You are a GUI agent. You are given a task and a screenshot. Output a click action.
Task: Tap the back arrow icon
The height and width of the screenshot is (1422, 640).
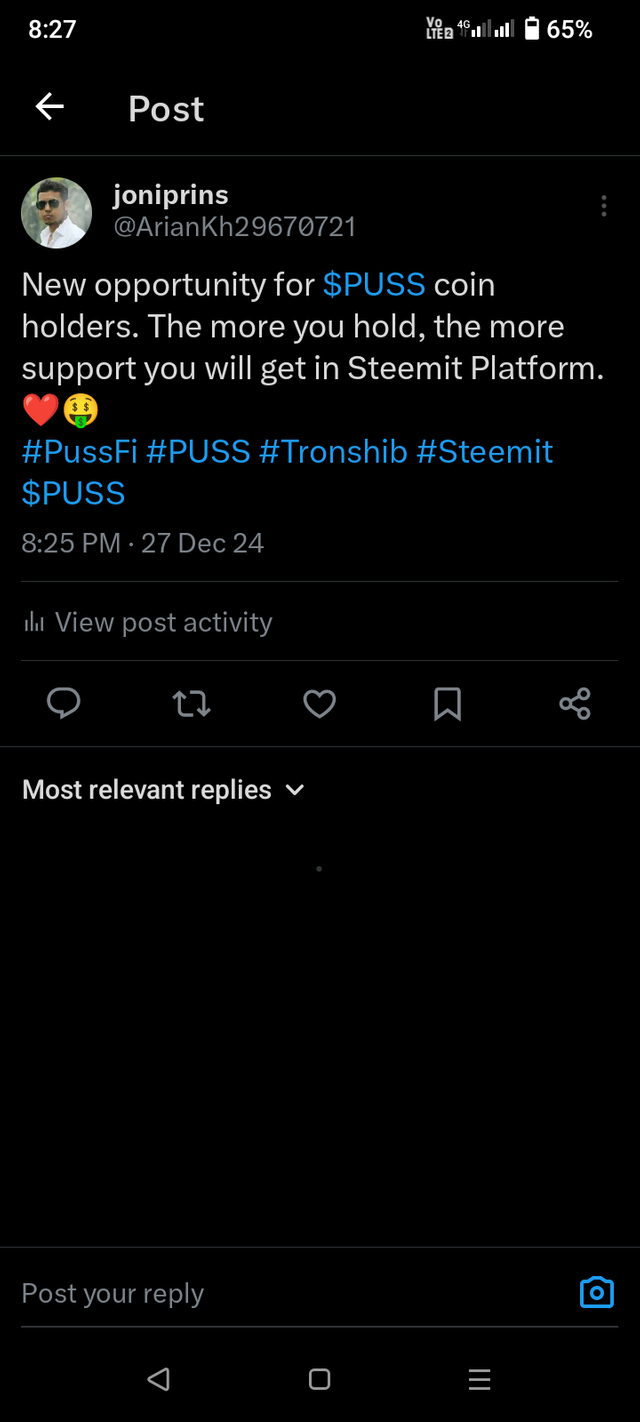(49, 107)
